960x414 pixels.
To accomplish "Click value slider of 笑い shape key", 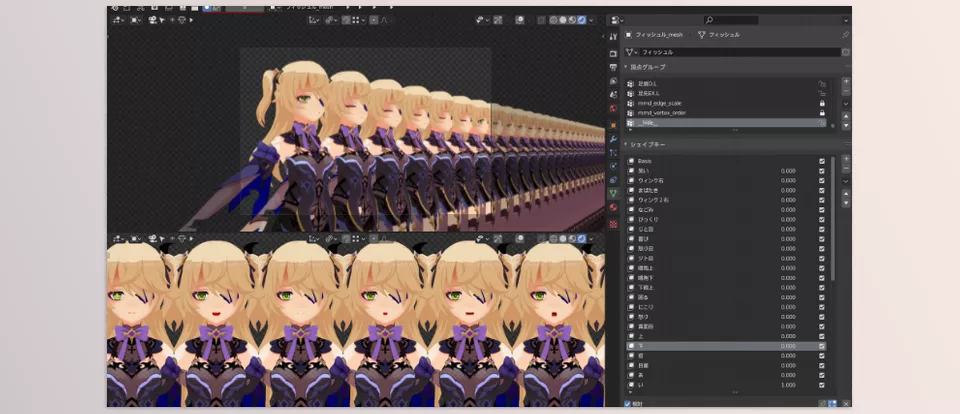I will point(789,171).
